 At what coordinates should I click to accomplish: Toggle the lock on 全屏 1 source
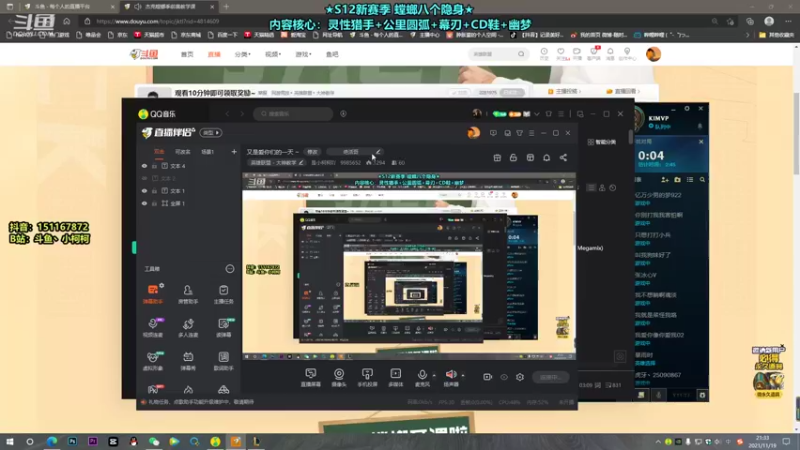click(x=154, y=203)
